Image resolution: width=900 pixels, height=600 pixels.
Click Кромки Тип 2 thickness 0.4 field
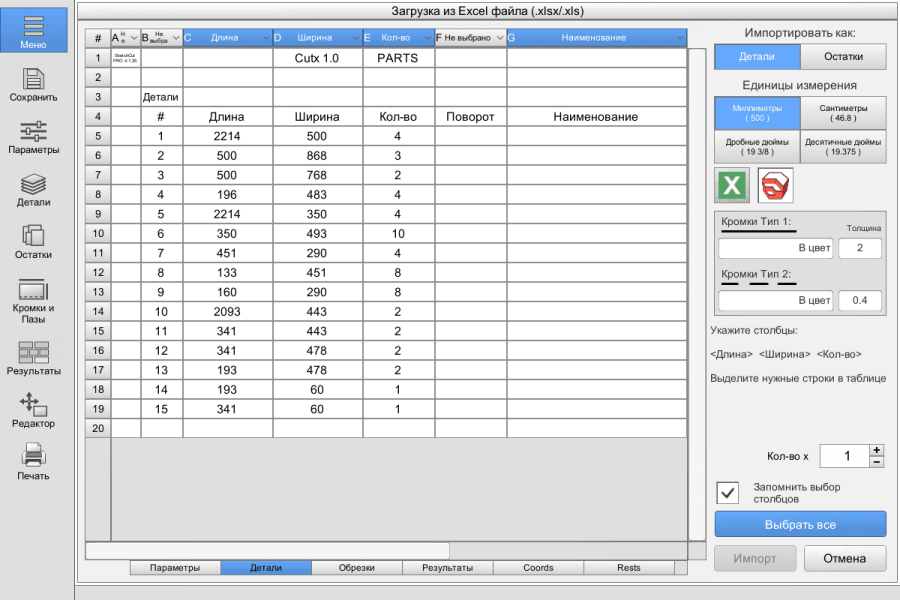(860, 300)
